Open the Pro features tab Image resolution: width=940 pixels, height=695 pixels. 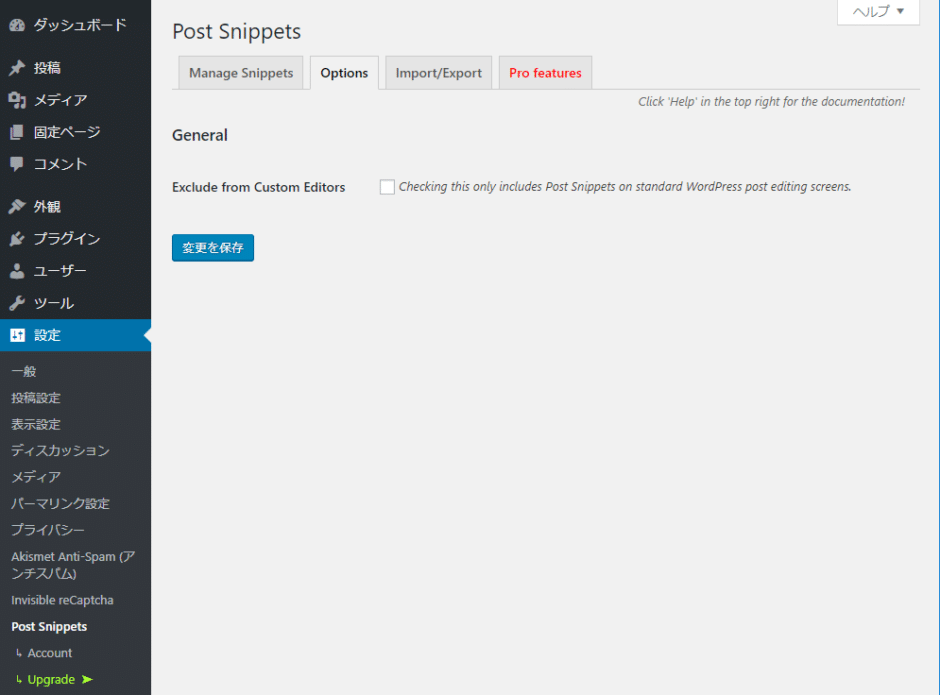545,73
